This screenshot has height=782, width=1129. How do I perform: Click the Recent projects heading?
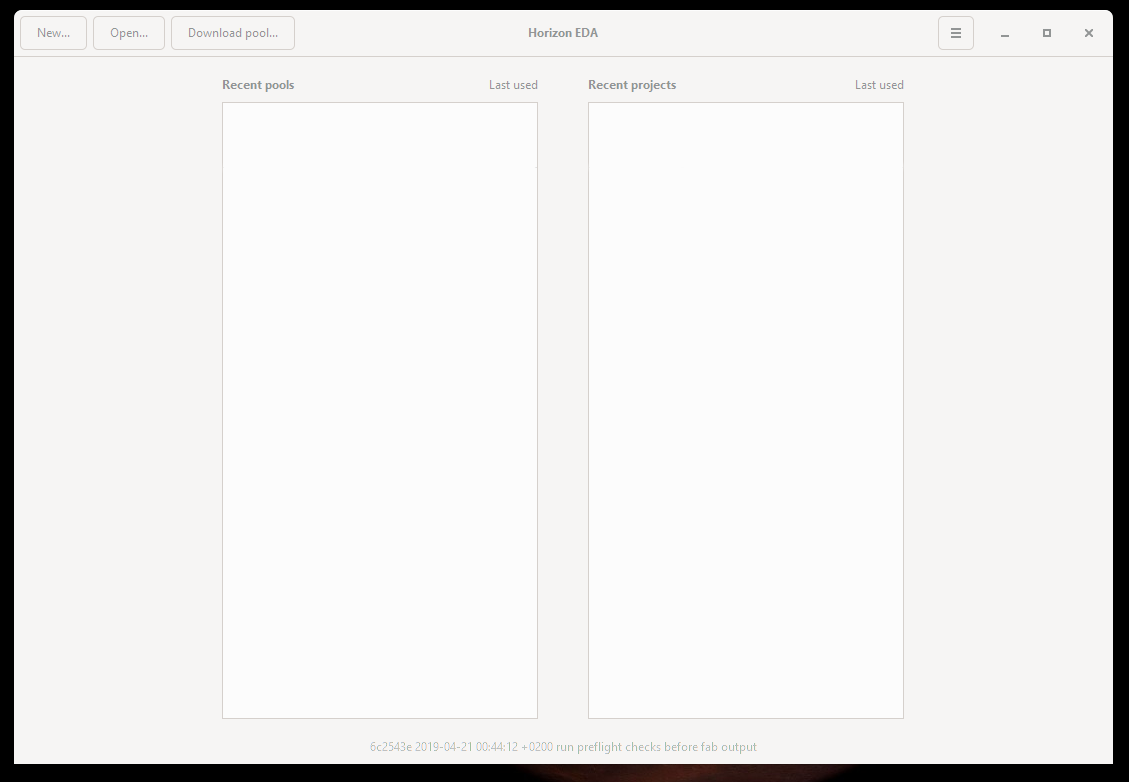click(x=632, y=85)
